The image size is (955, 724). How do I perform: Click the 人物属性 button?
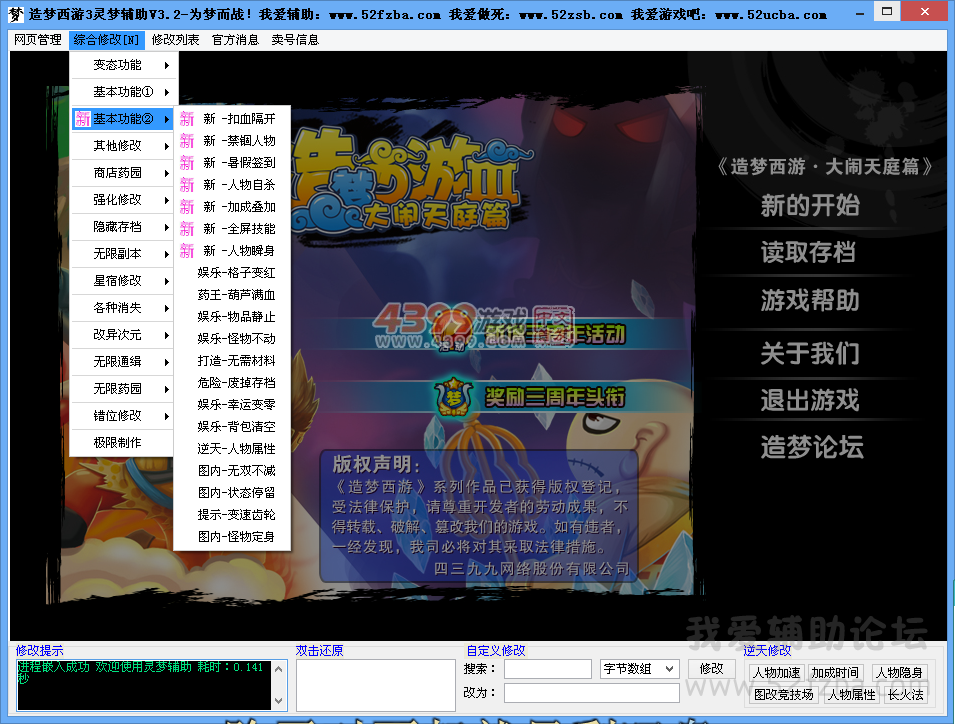(851, 695)
